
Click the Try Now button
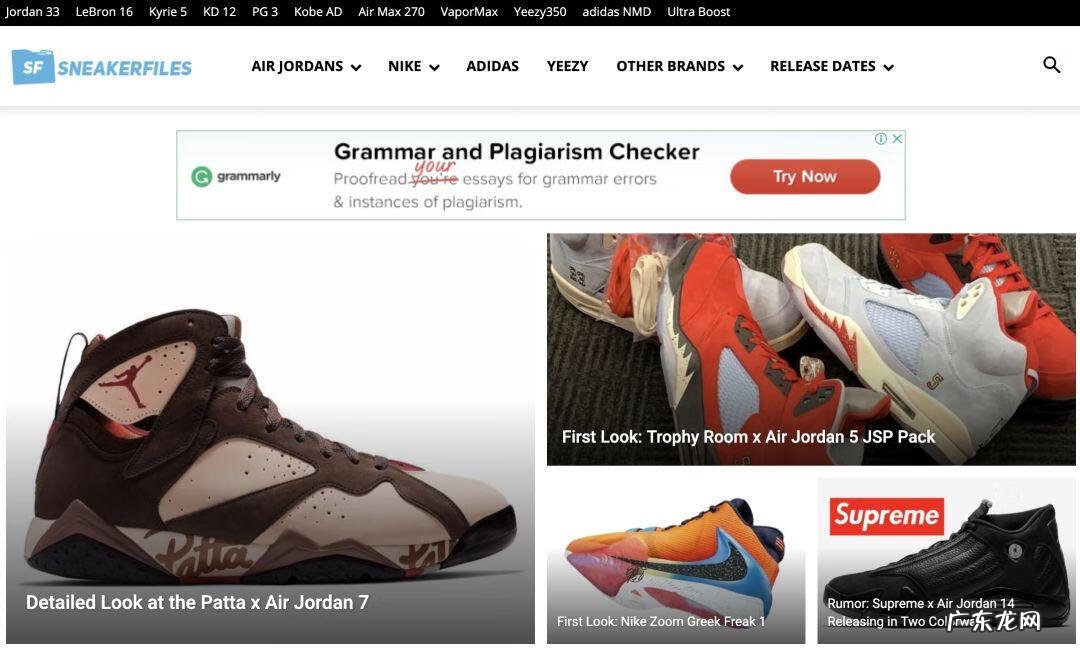point(805,177)
